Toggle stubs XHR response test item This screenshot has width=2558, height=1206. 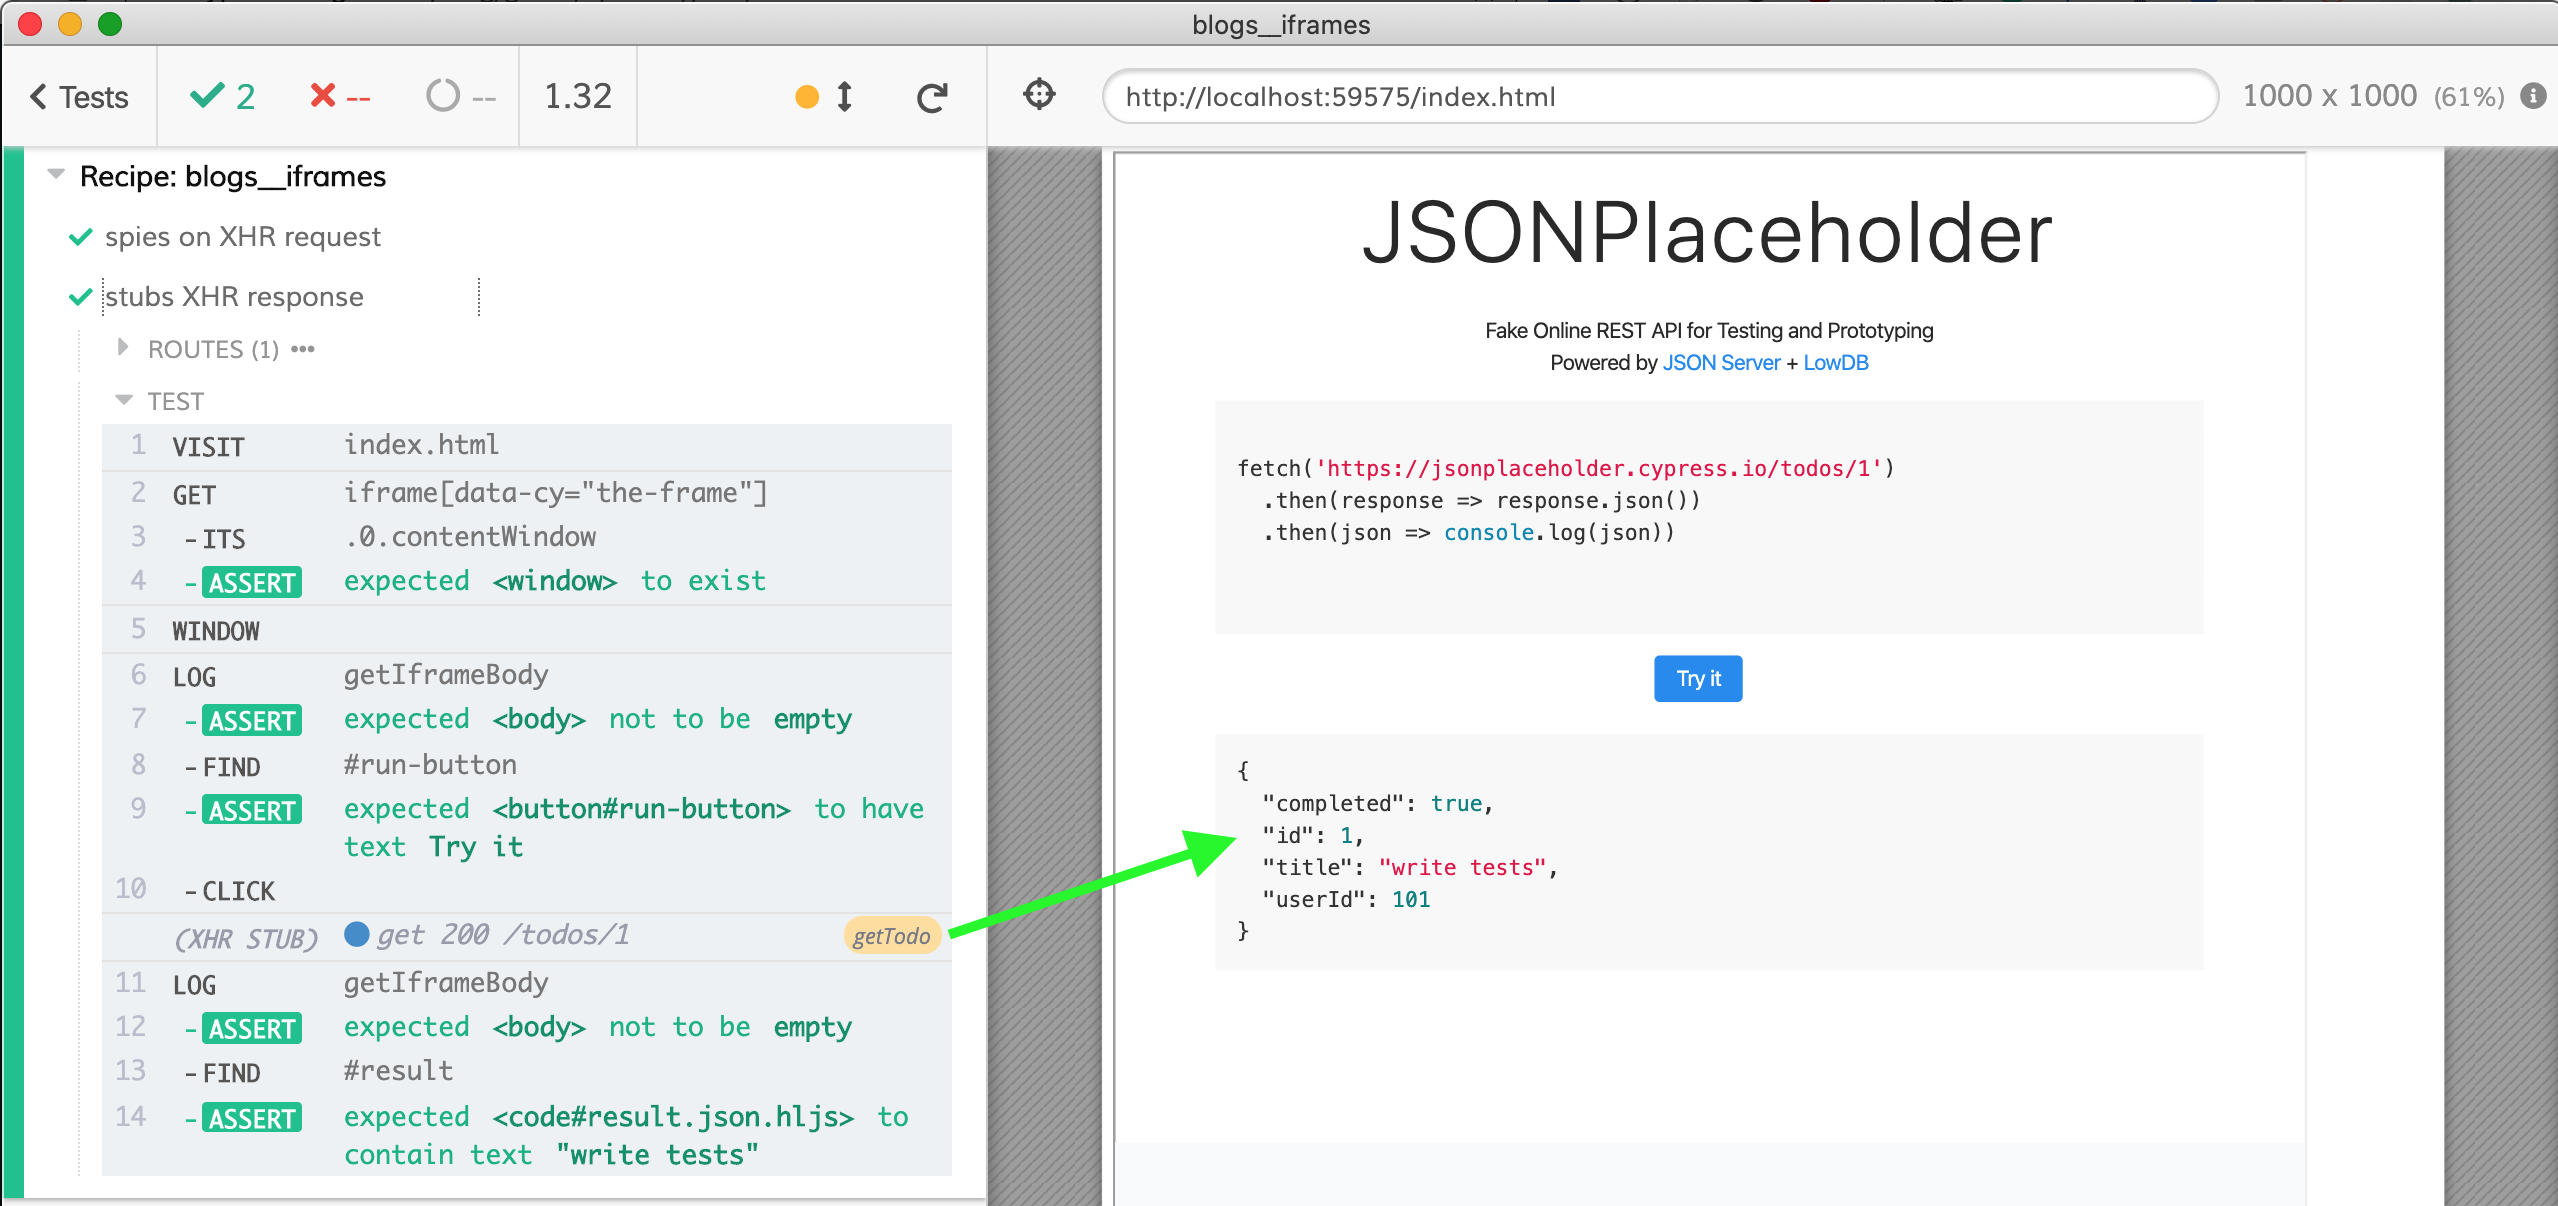tap(237, 297)
